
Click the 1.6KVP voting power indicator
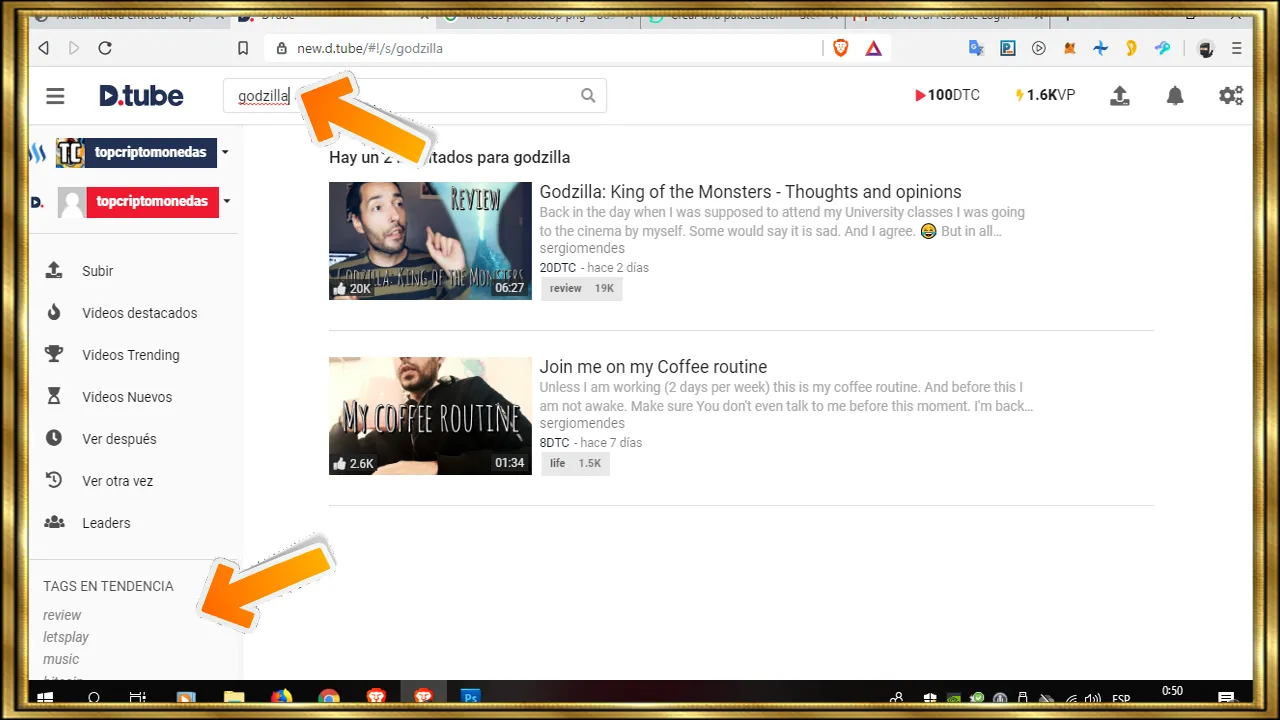pos(1045,95)
